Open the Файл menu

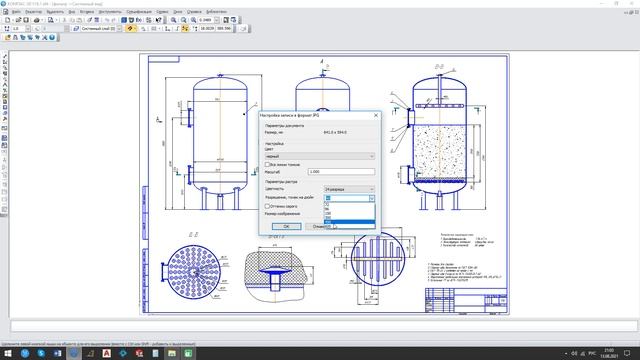click(x=16, y=12)
